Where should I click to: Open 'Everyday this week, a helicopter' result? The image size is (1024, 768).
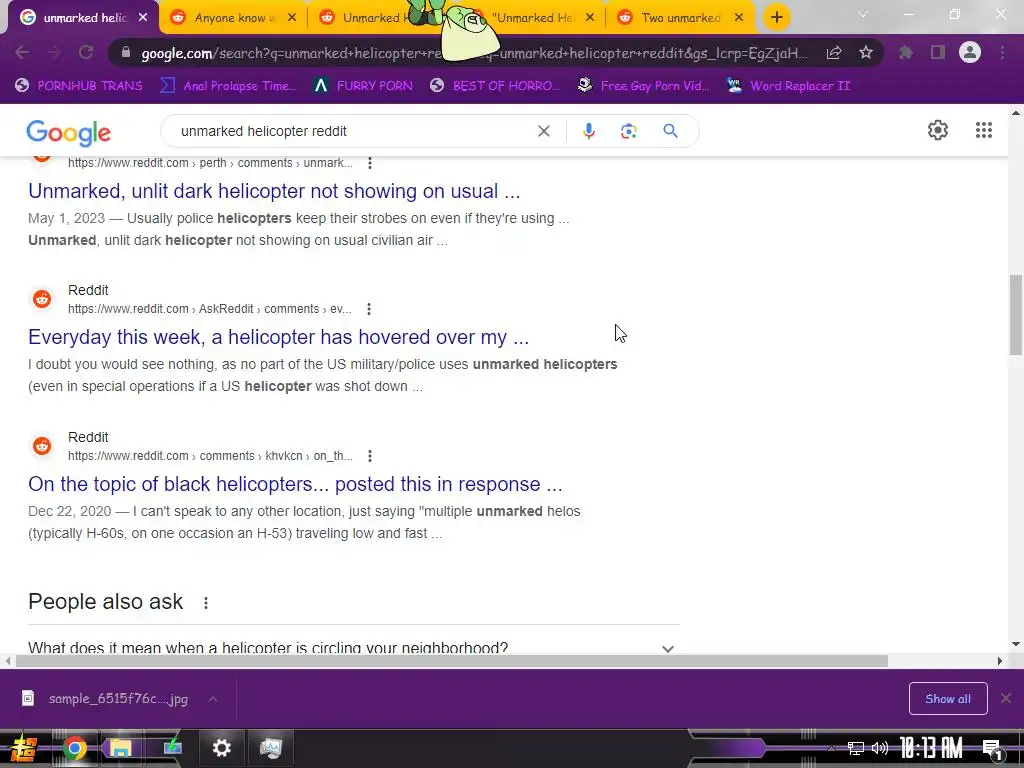(278, 337)
